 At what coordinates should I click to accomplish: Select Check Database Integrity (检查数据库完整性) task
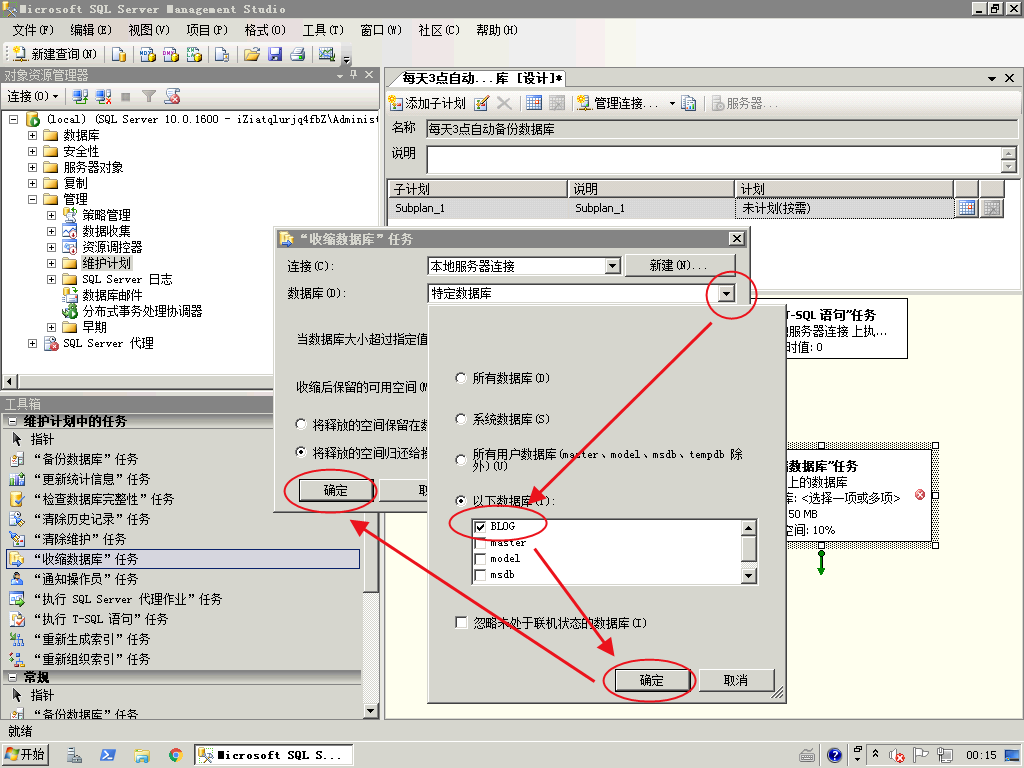click(x=104, y=499)
